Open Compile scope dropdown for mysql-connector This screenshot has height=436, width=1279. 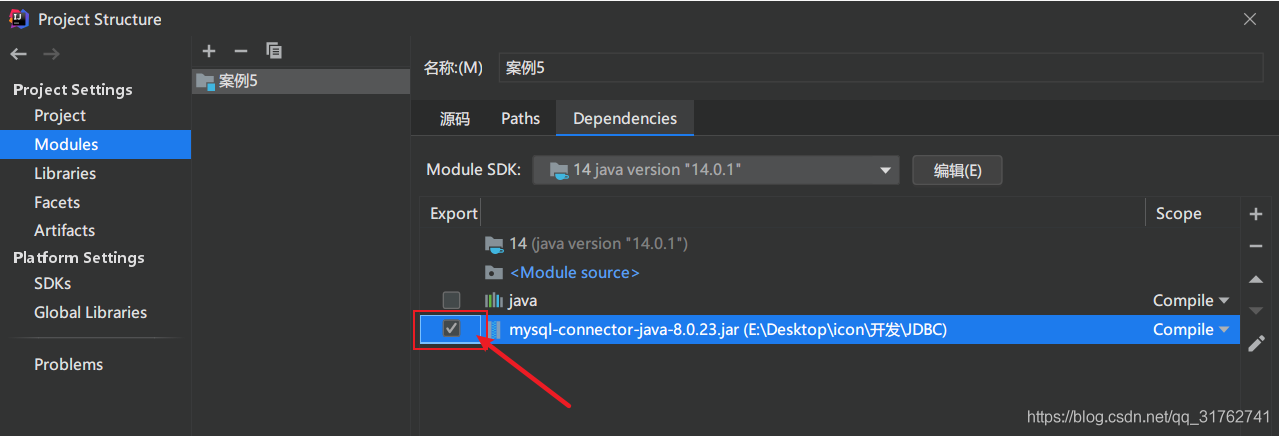pyautogui.click(x=1190, y=329)
